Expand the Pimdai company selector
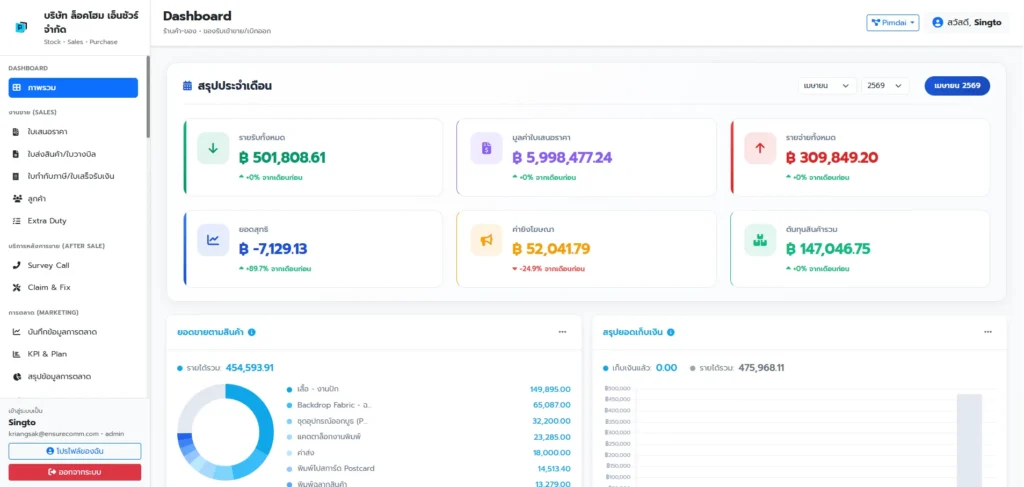This screenshot has height=487, width=1024. (x=892, y=22)
